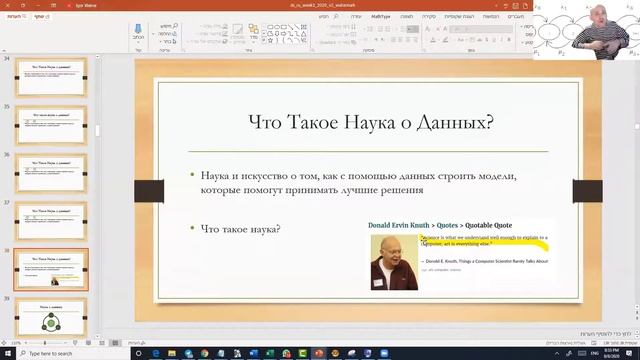The width and height of the screenshot is (640, 360).
Task: Click the Comments (הערות) button
Action: [16, 16]
